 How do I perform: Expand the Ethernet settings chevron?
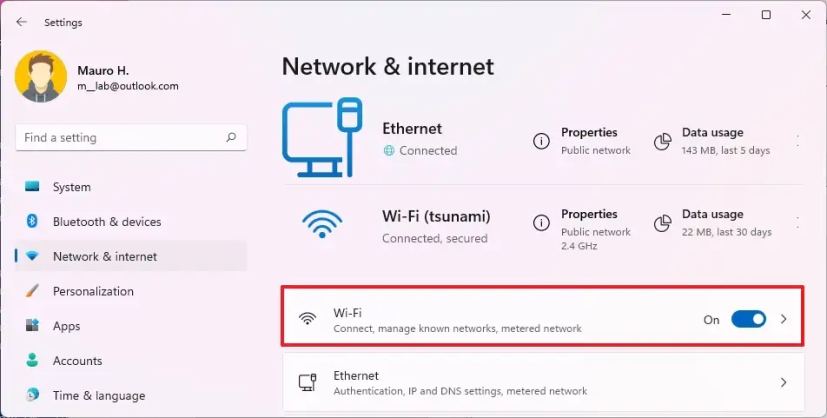[784, 382]
